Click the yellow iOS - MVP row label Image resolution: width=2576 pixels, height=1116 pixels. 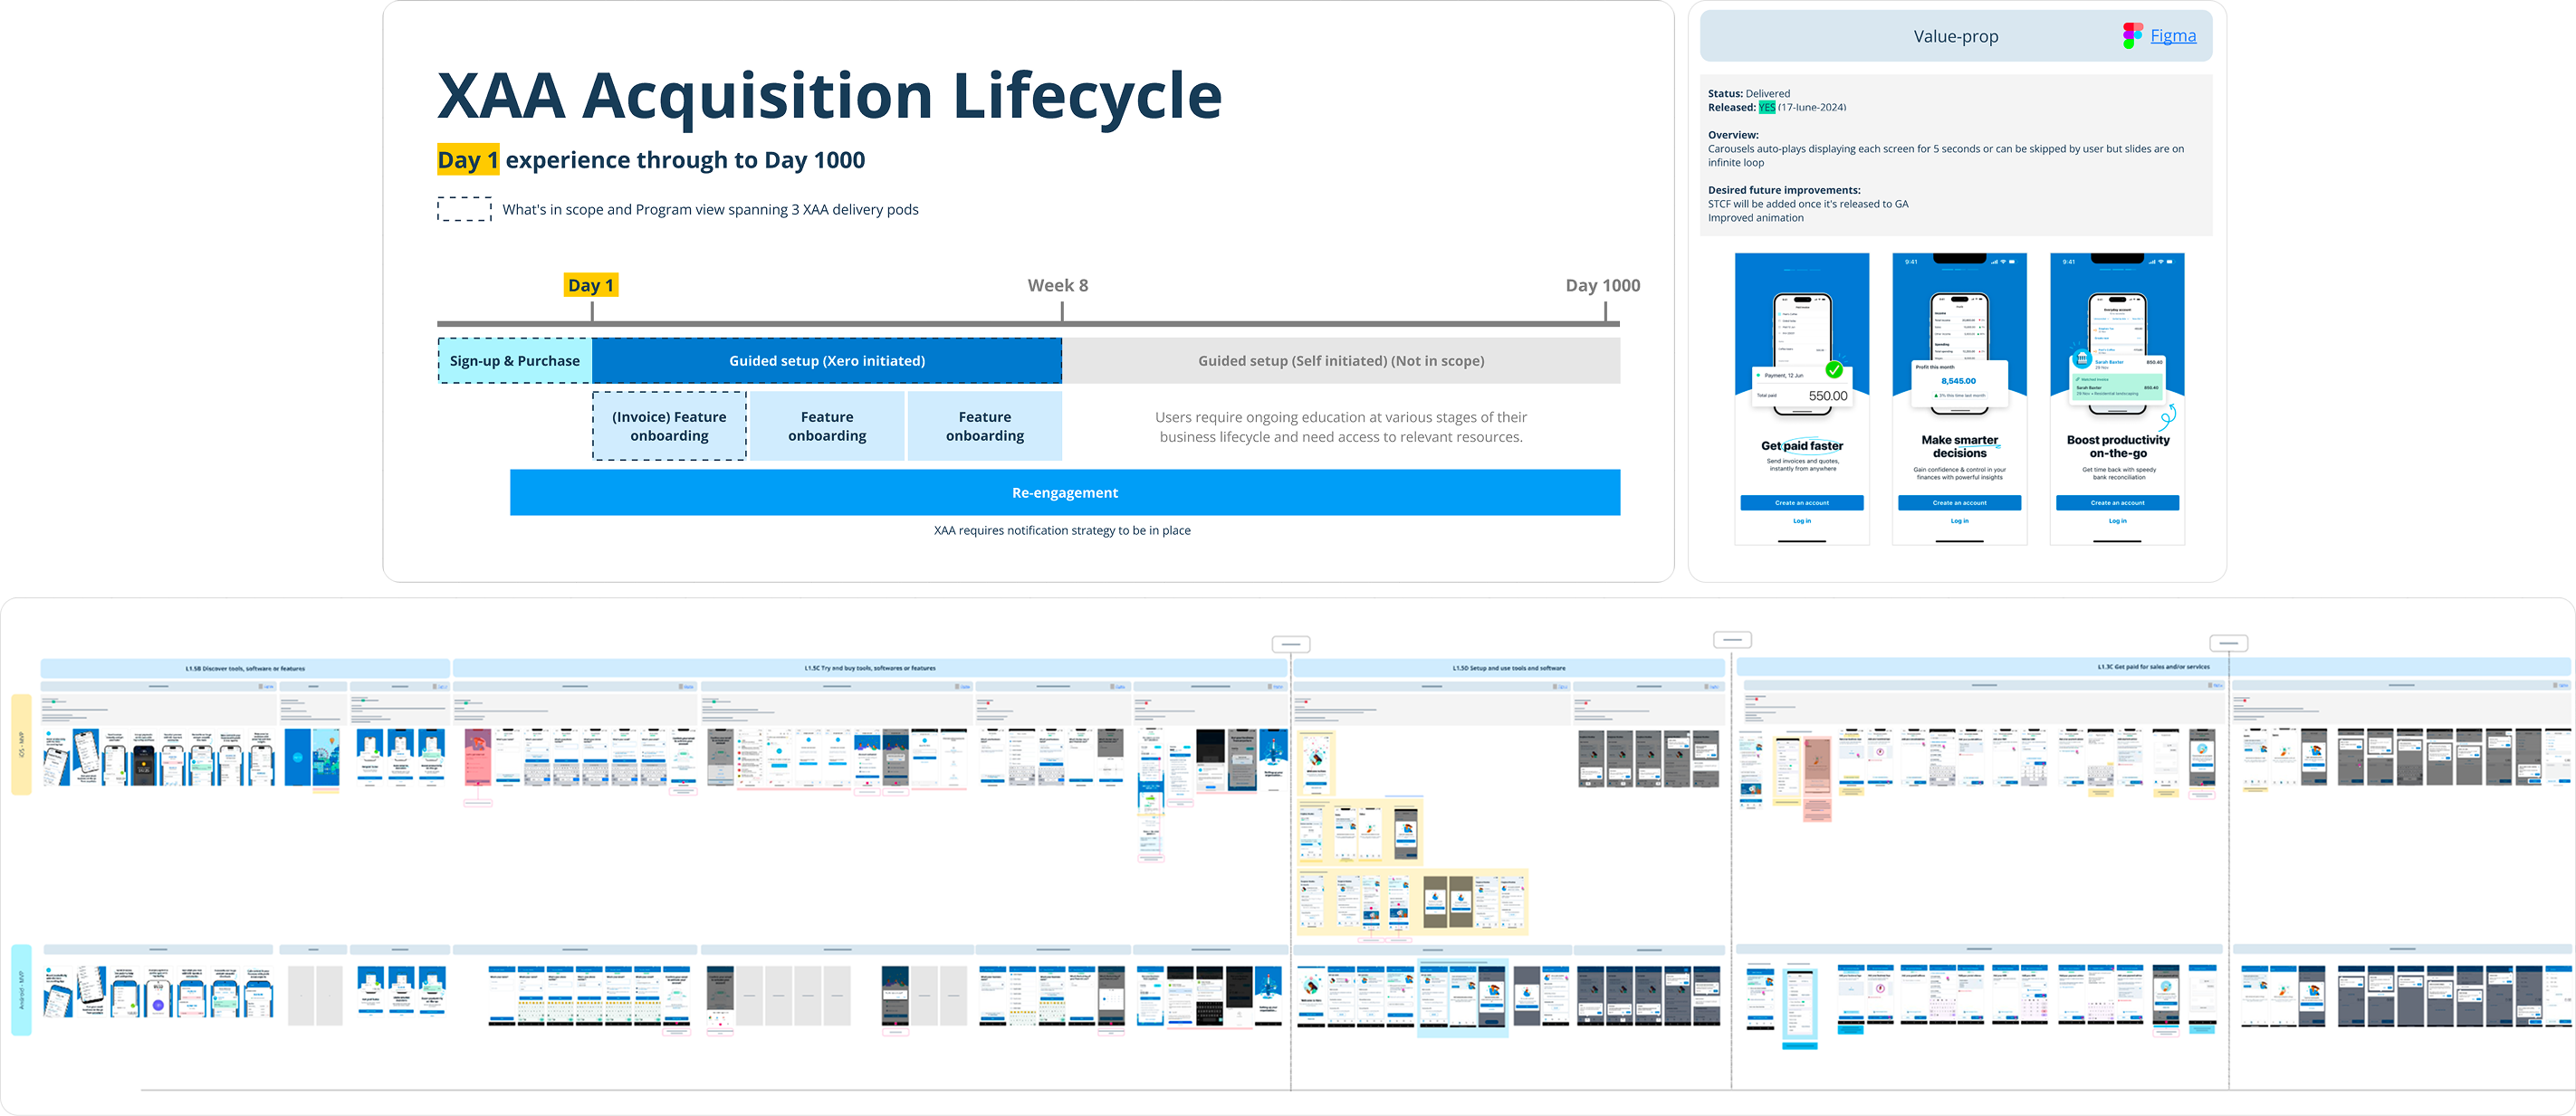coord(21,745)
